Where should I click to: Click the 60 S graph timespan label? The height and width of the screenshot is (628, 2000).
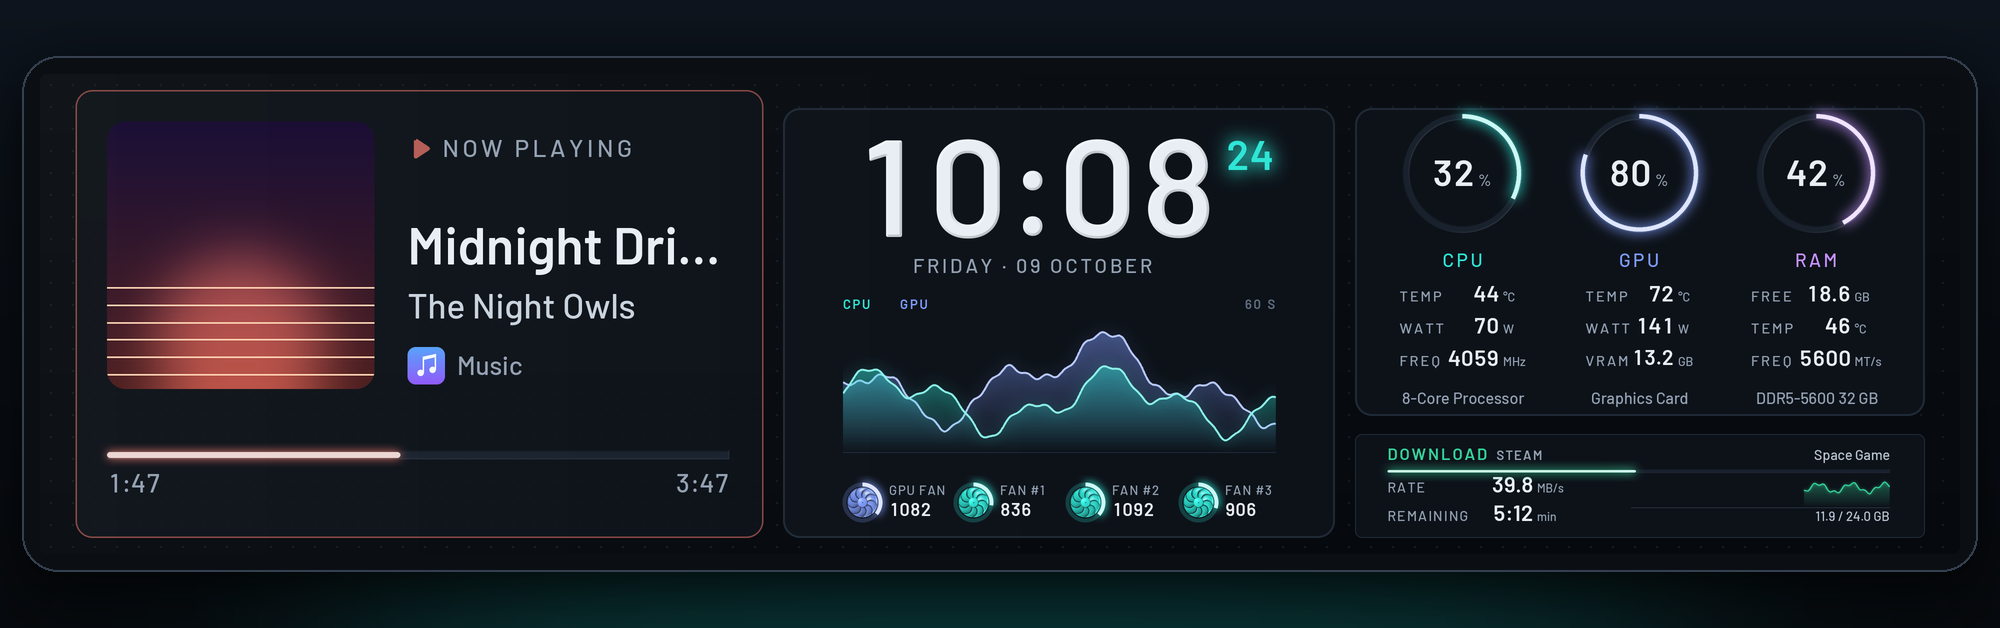click(1260, 304)
